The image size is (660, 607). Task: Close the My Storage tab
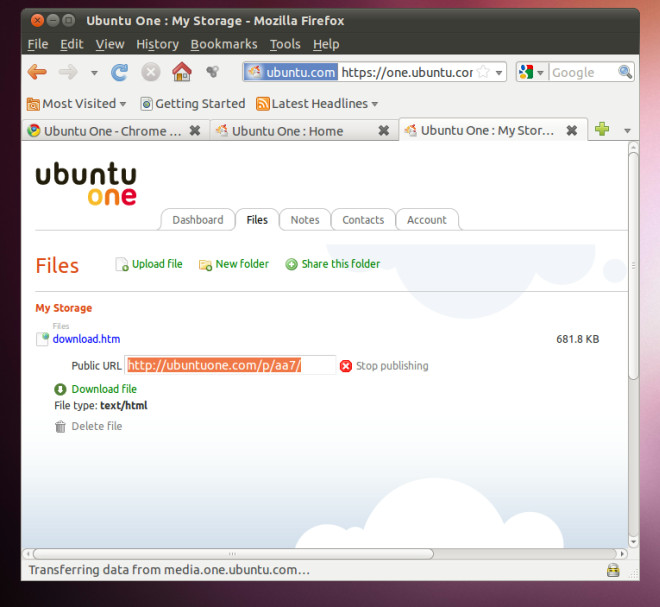[x=572, y=130]
